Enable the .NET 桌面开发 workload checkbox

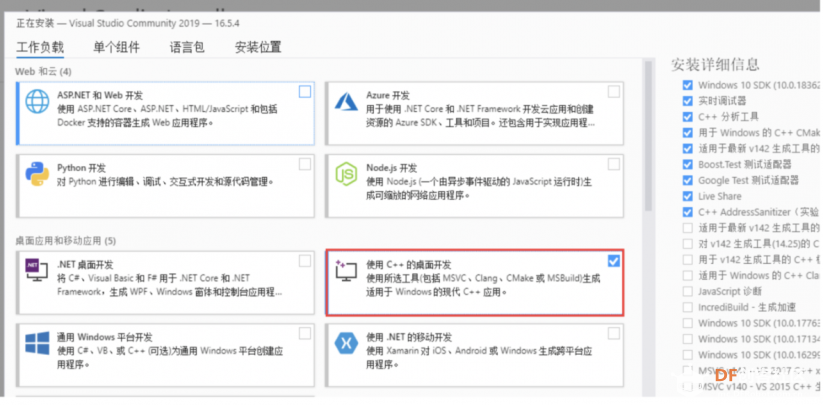click(305, 261)
